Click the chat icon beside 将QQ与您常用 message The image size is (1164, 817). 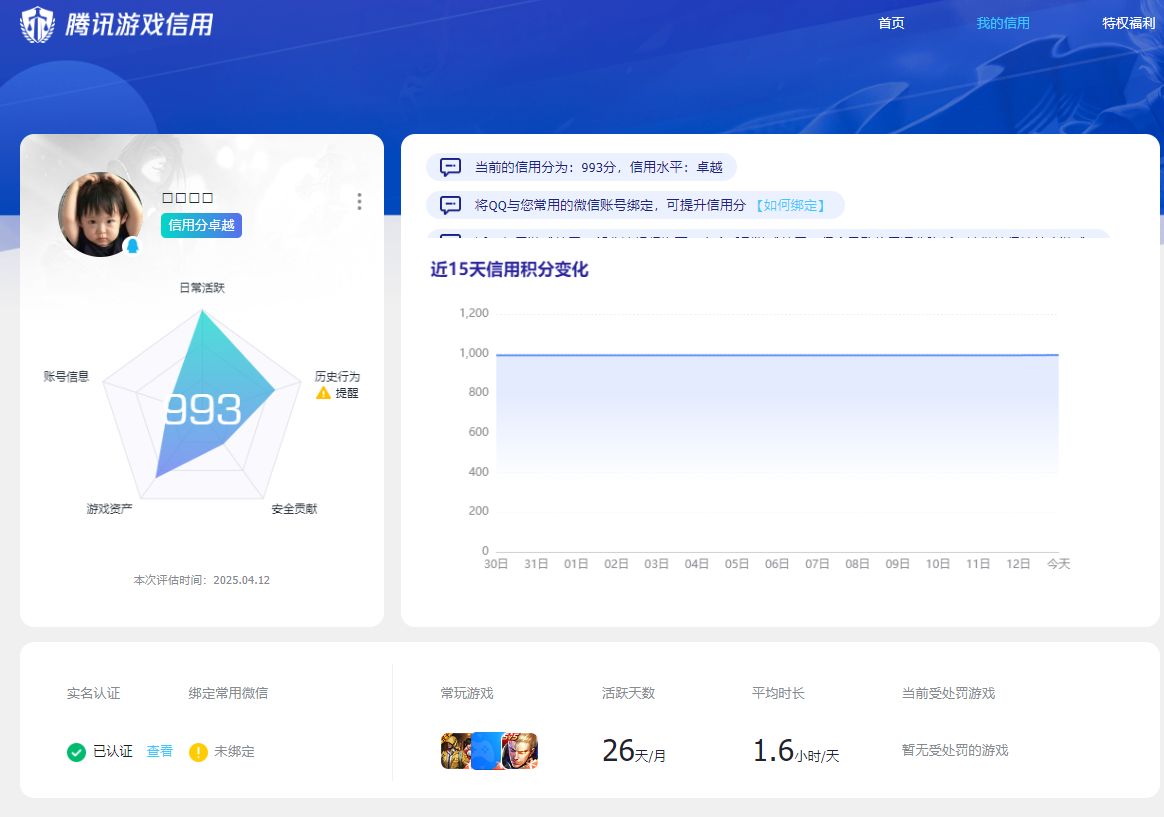click(451, 205)
